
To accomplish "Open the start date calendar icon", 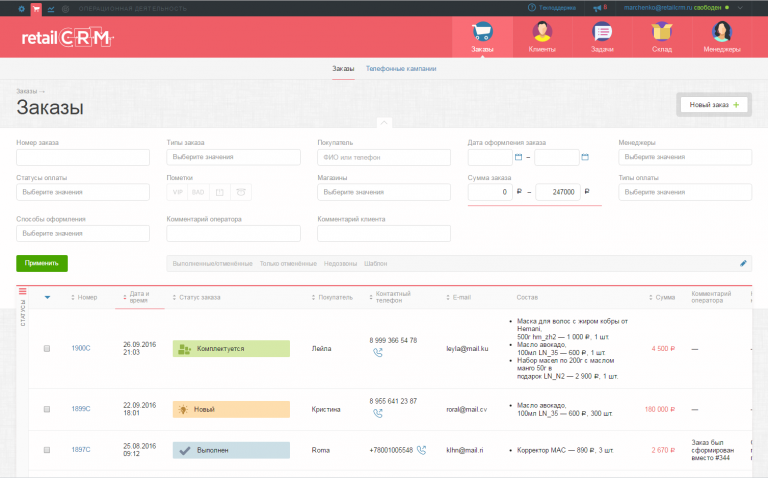I will (518, 157).
